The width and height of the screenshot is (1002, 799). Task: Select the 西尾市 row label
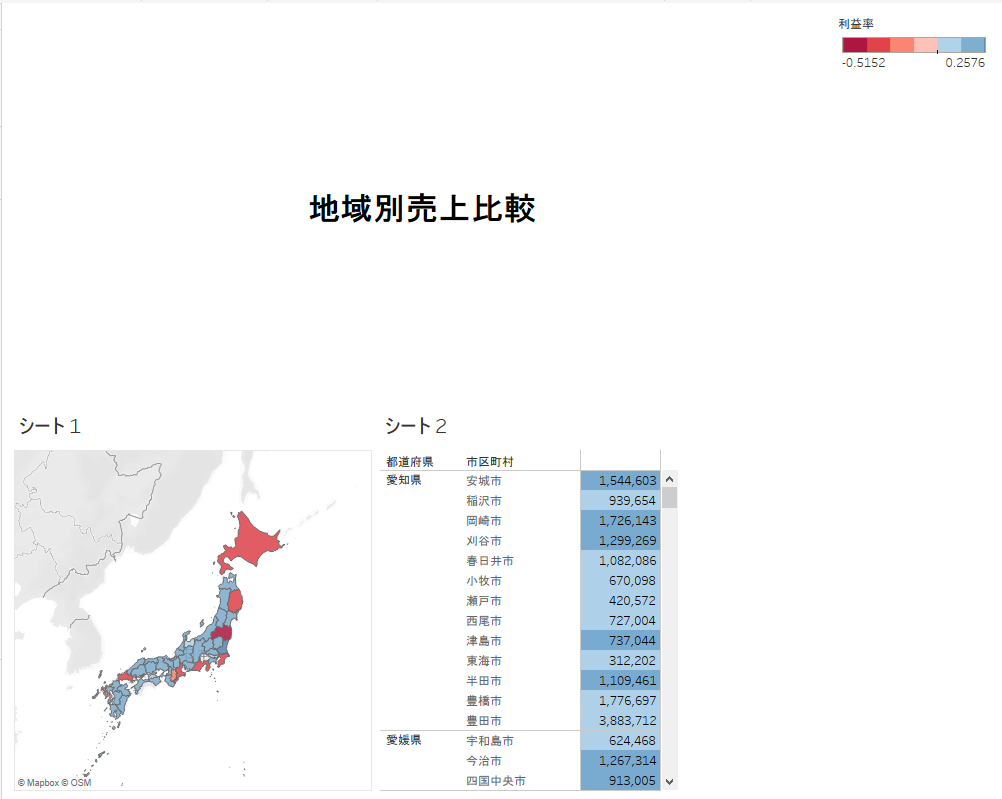tap(484, 621)
